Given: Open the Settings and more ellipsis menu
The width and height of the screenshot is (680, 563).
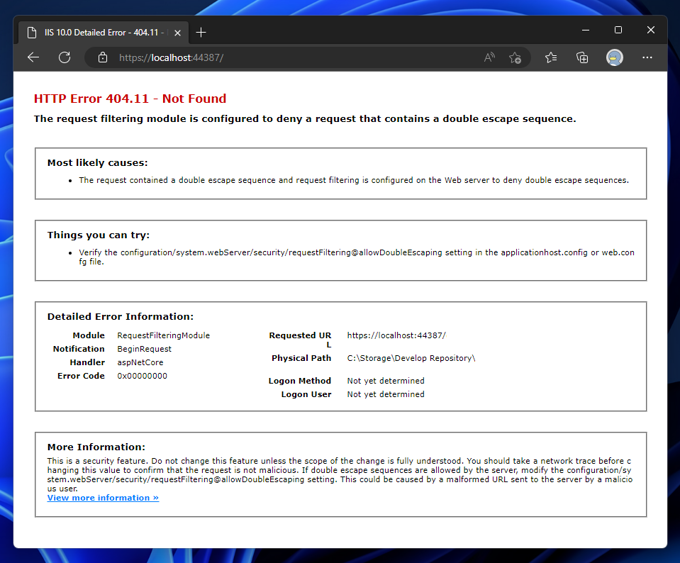Looking at the screenshot, I should [x=647, y=57].
